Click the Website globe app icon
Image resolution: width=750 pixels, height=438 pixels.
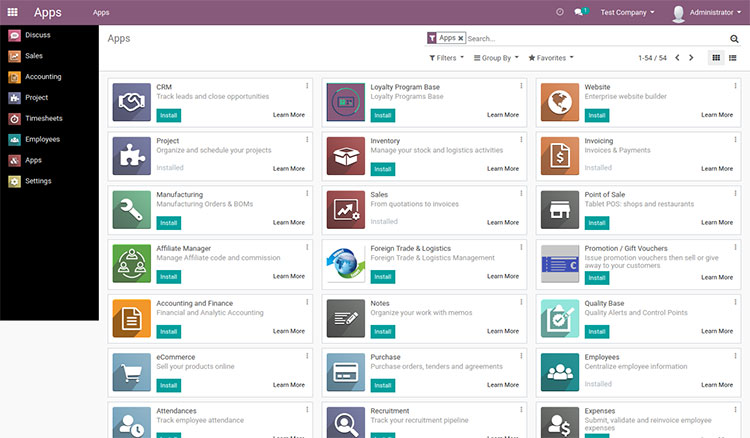tap(560, 101)
